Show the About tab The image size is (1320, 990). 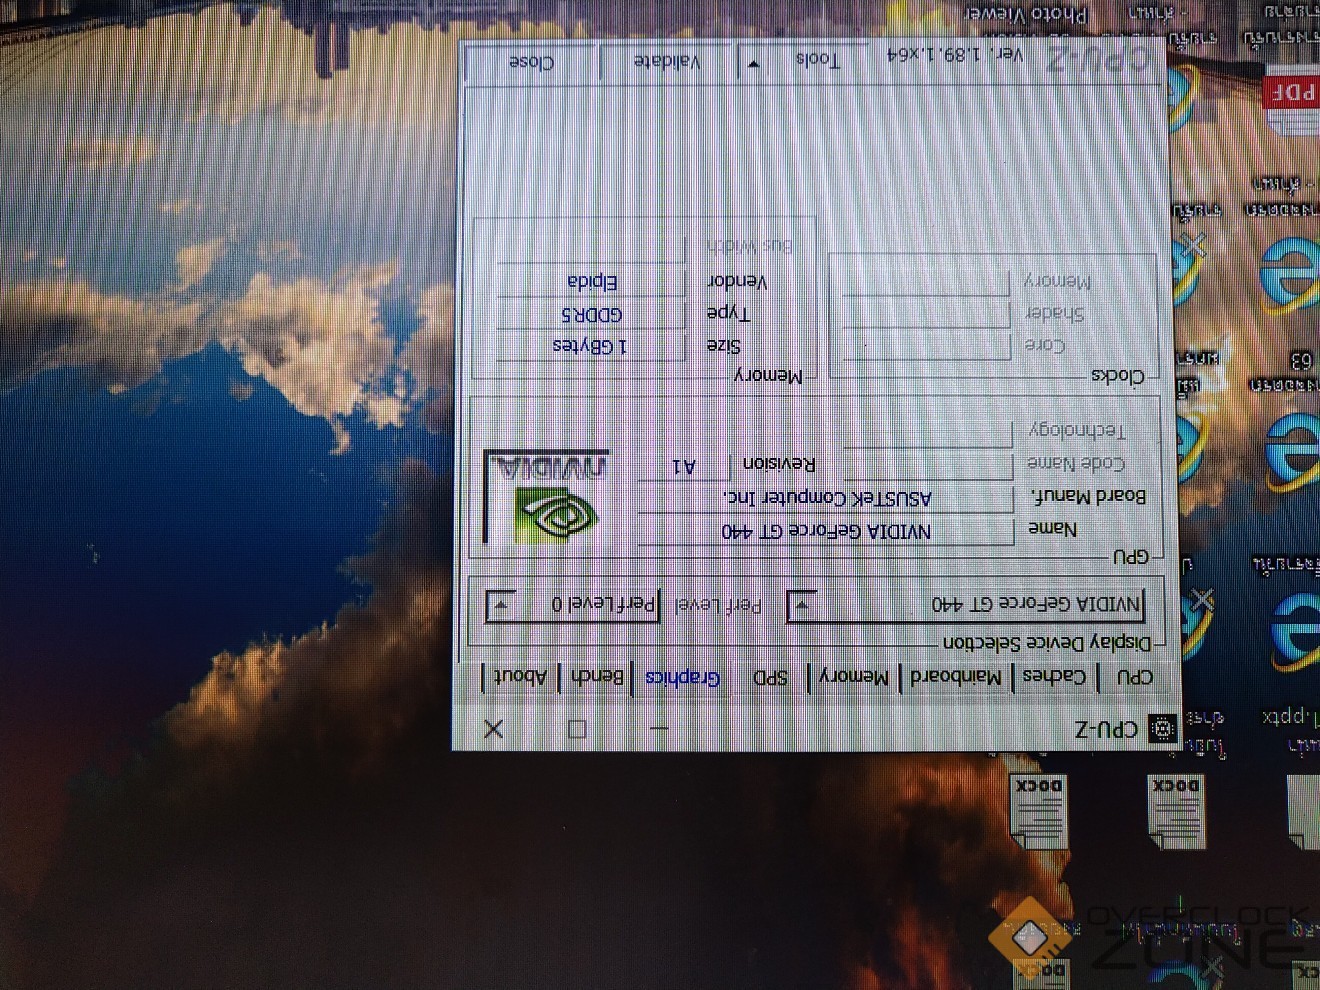521,677
